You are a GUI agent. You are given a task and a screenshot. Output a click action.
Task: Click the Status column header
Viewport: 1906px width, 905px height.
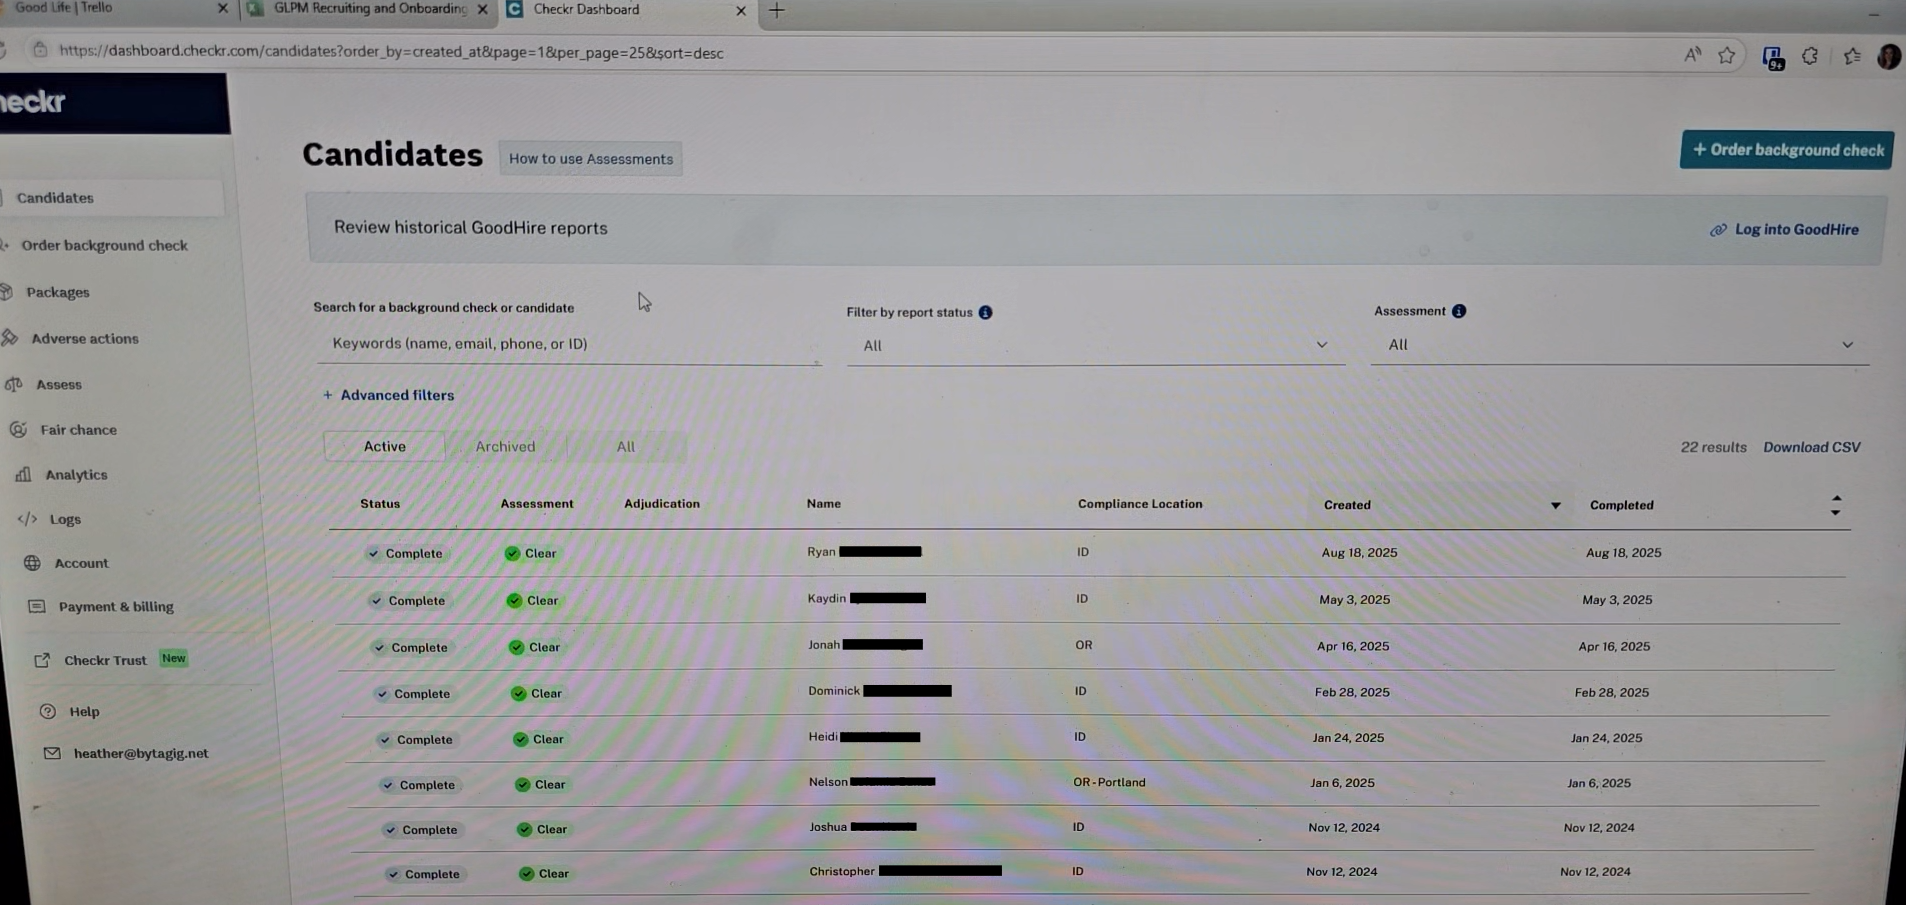pyautogui.click(x=380, y=504)
